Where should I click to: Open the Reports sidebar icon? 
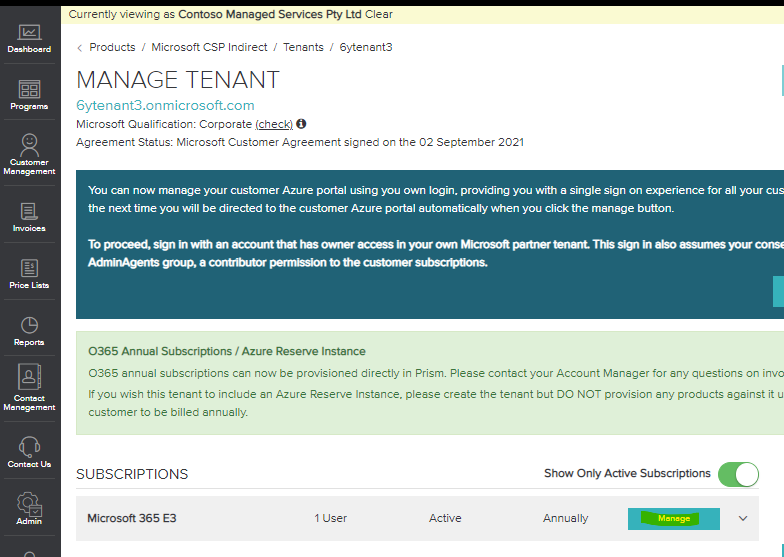(29, 331)
